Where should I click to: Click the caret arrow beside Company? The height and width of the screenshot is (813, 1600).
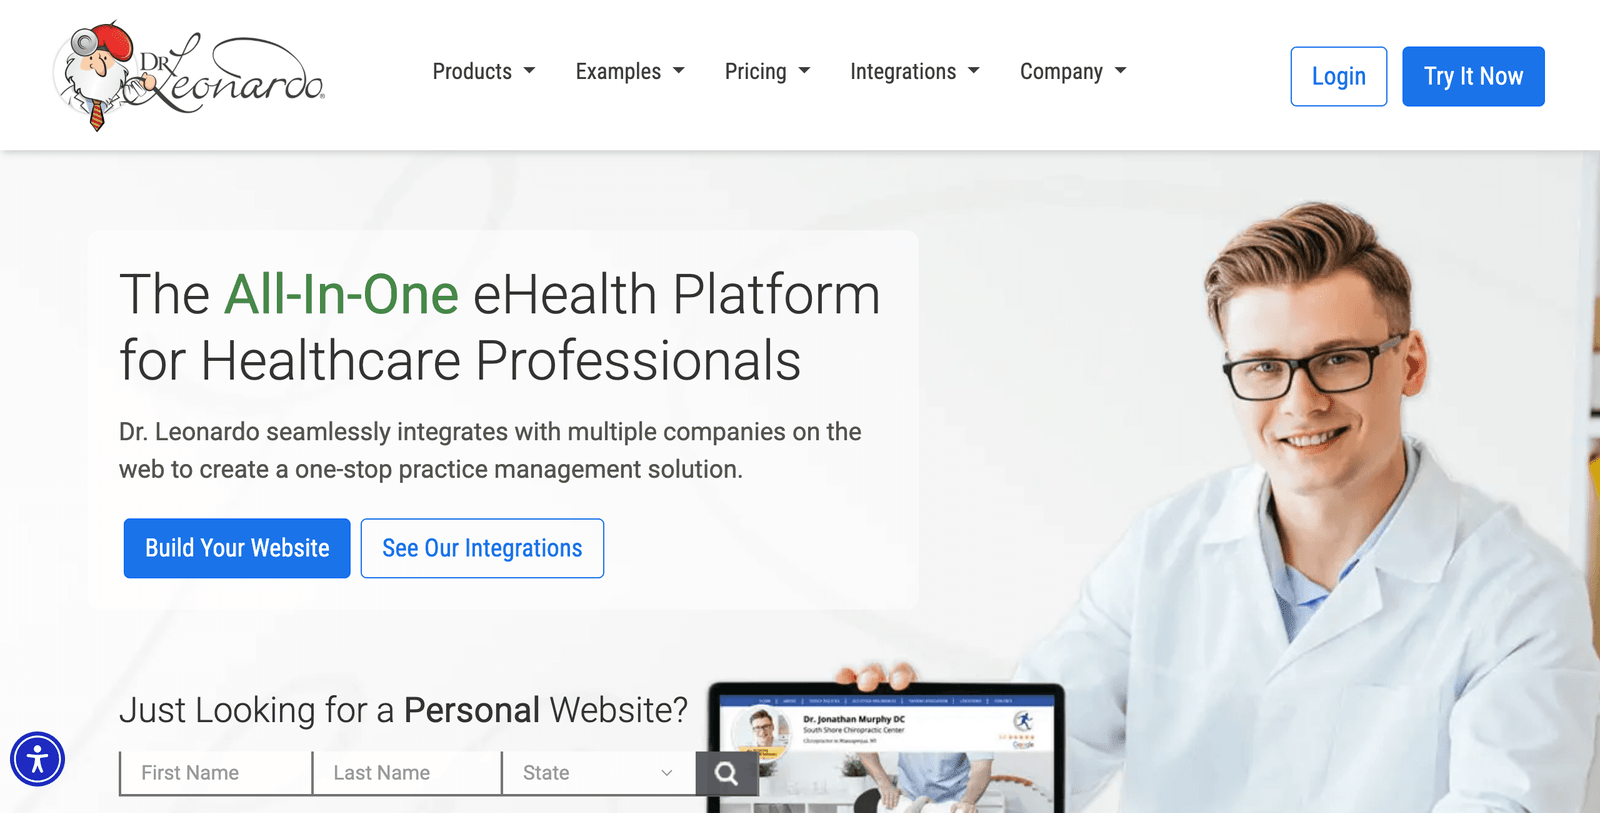click(x=1121, y=71)
